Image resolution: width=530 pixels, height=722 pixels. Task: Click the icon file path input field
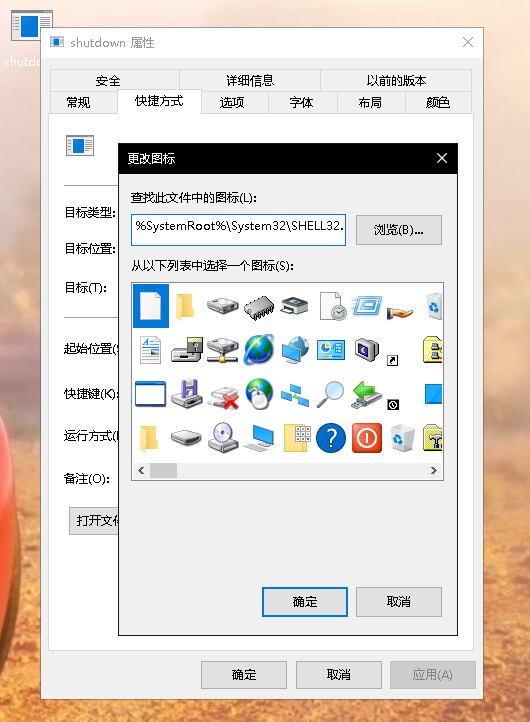click(238, 229)
